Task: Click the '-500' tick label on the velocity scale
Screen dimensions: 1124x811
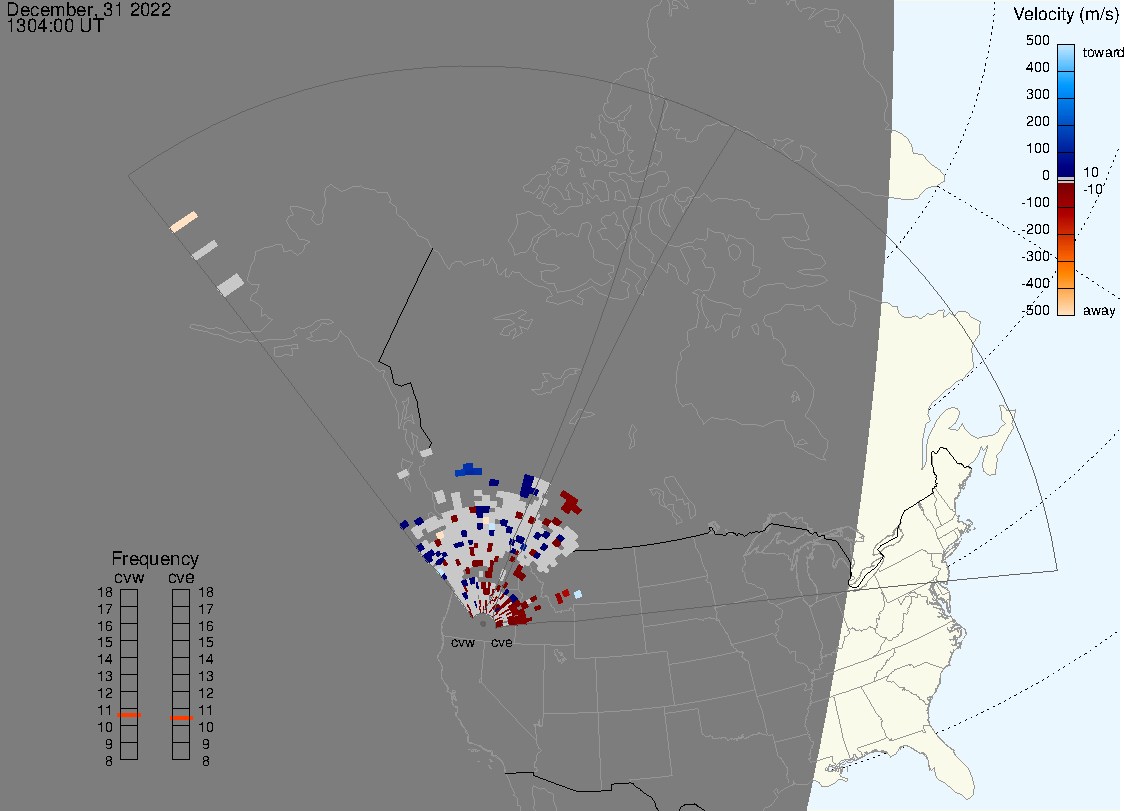Action: (x=1035, y=310)
